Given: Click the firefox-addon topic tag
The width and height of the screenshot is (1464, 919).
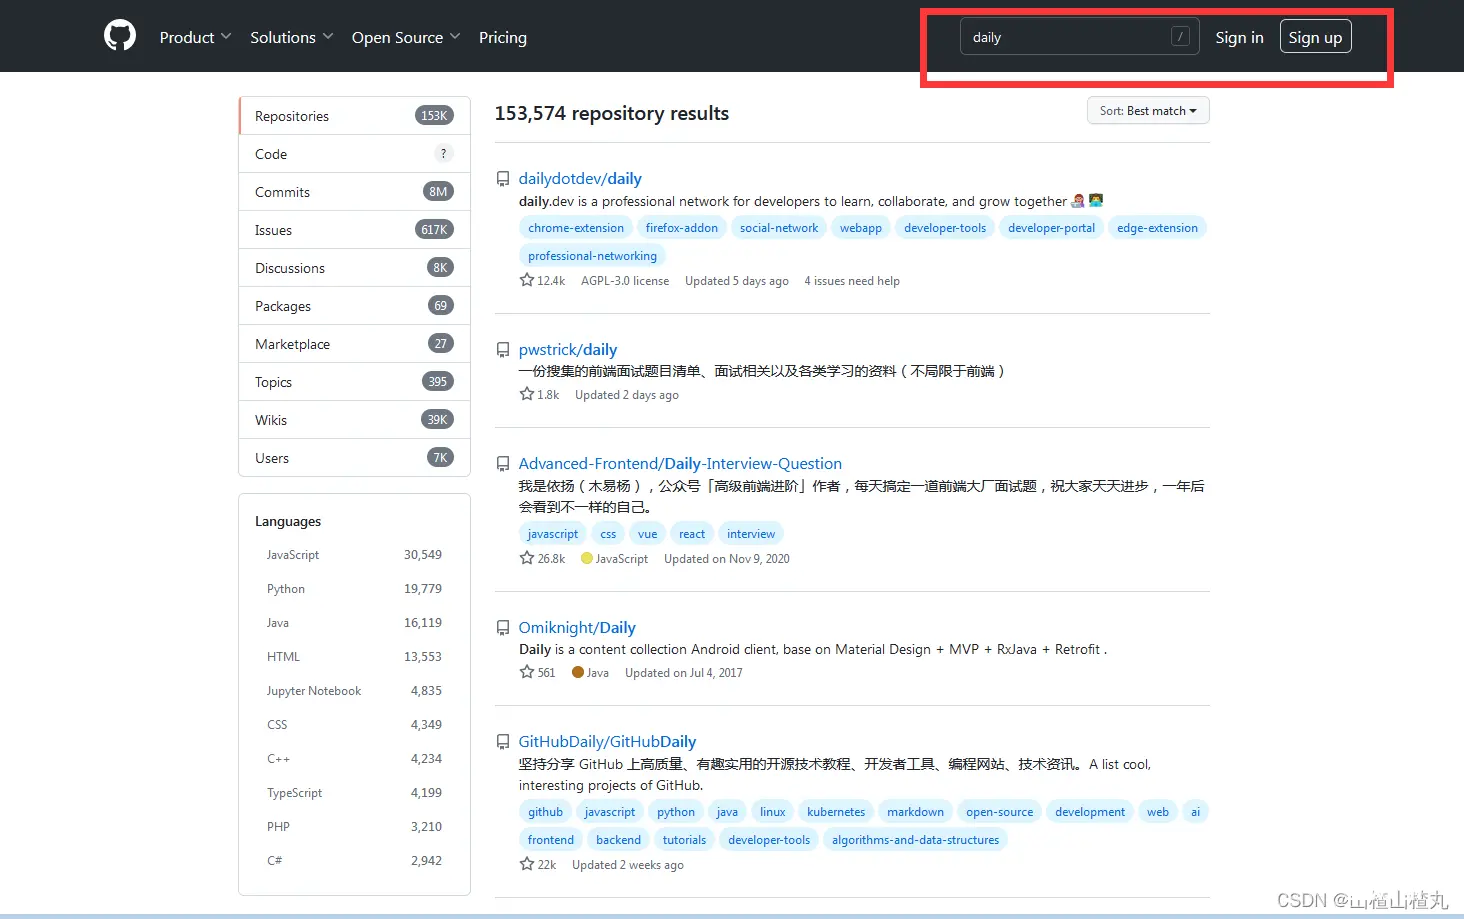Looking at the screenshot, I should [682, 228].
